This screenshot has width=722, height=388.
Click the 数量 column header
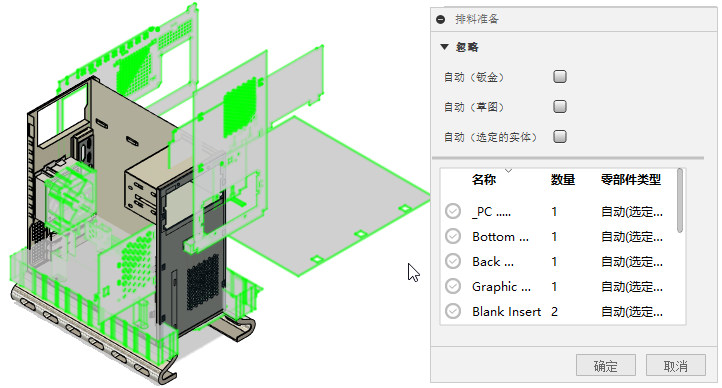point(563,180)
